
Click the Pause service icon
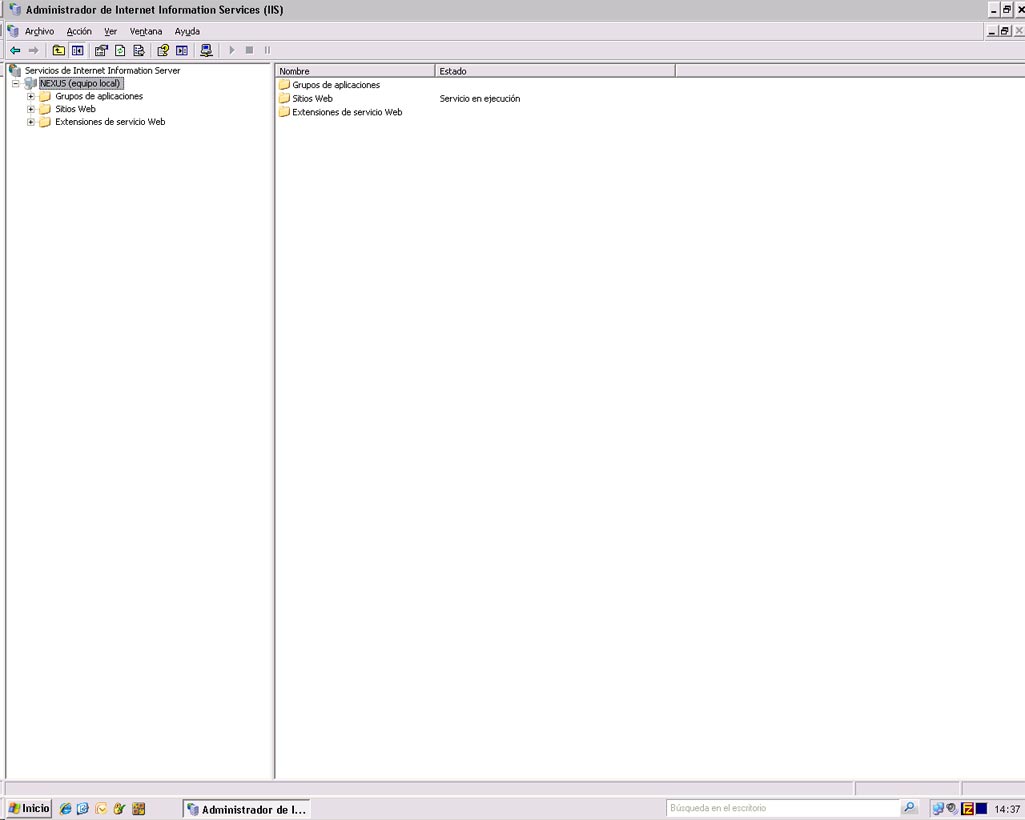click(267, 50)
